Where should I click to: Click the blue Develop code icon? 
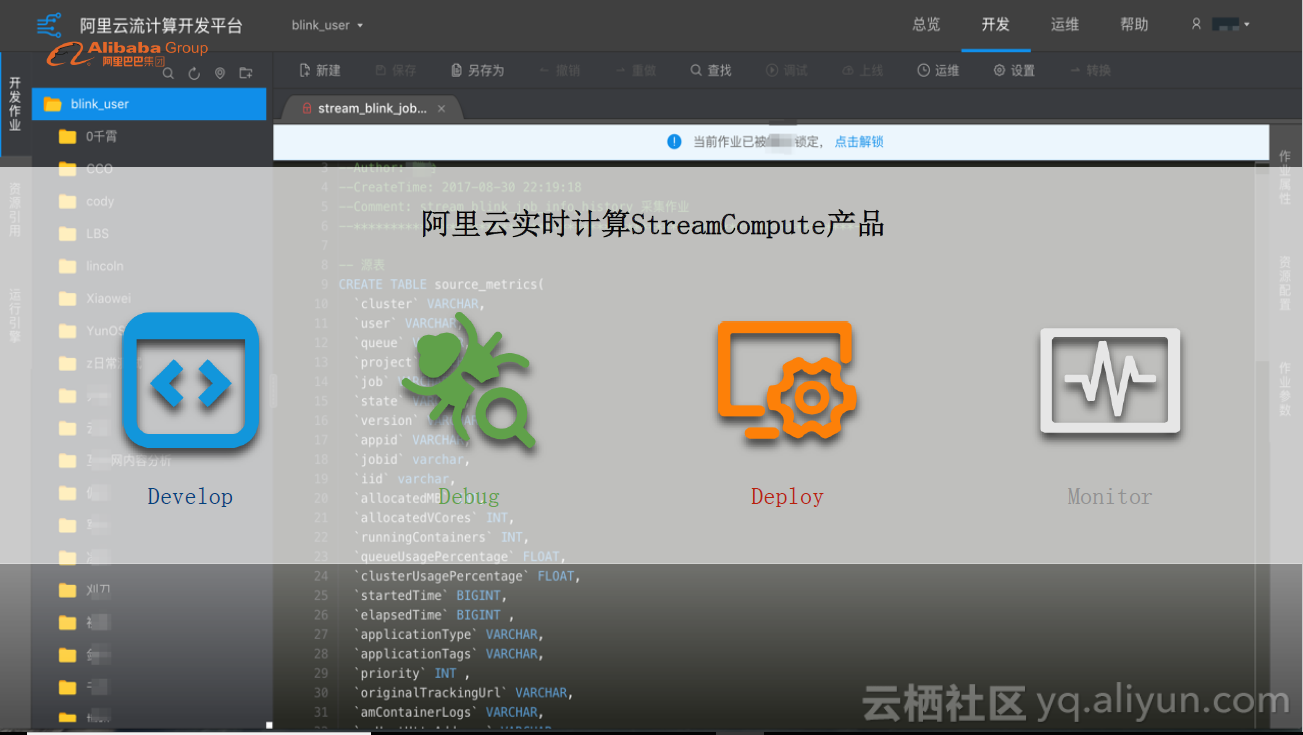coord(191,380)
